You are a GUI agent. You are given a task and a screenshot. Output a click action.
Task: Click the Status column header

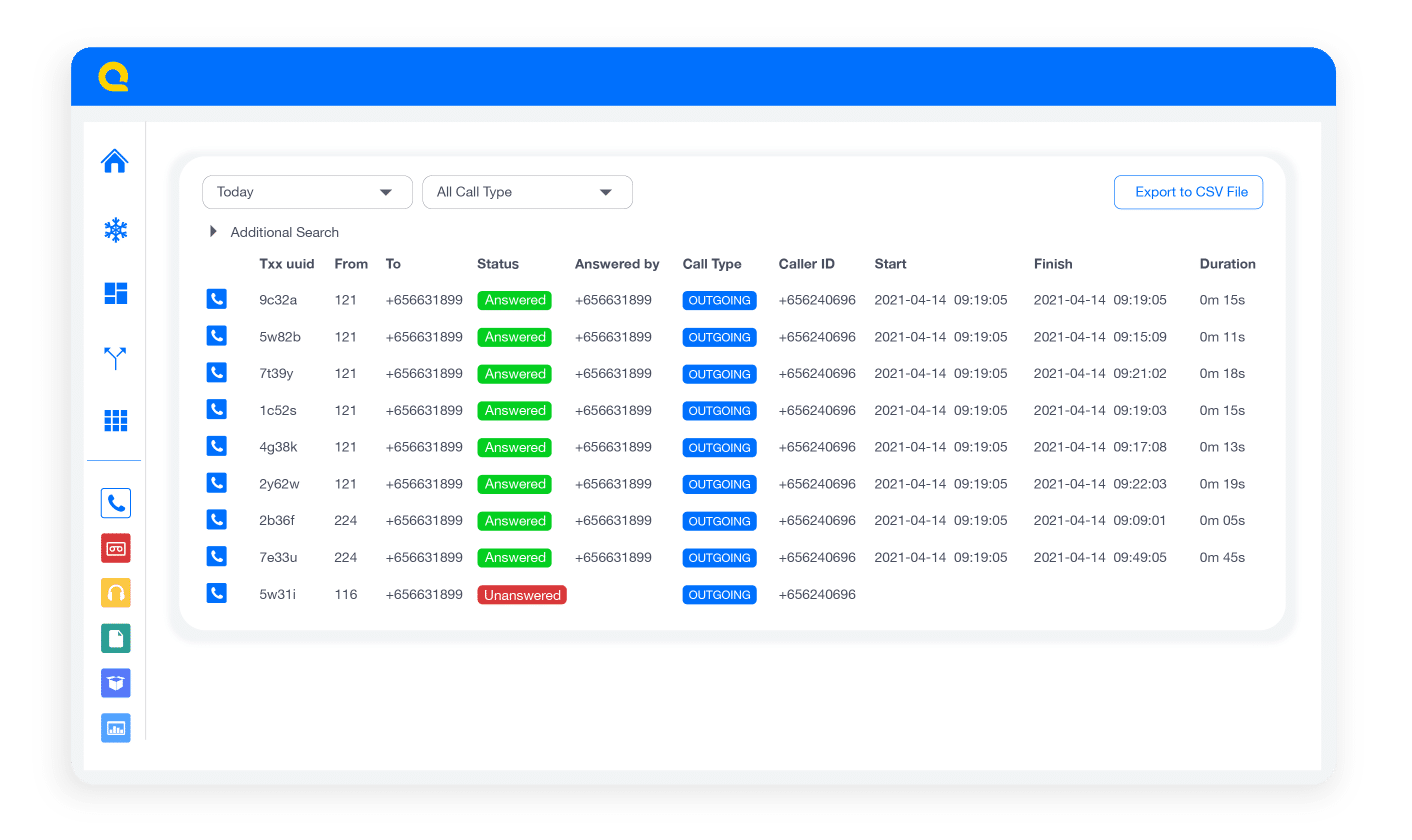click(x=498, y=264)
